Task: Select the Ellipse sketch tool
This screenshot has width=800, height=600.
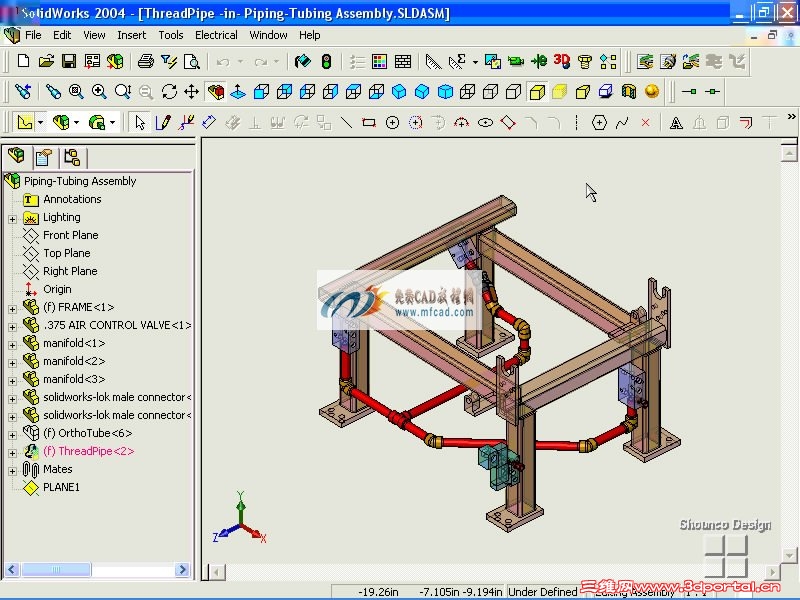Action: (x=485, y=122)
